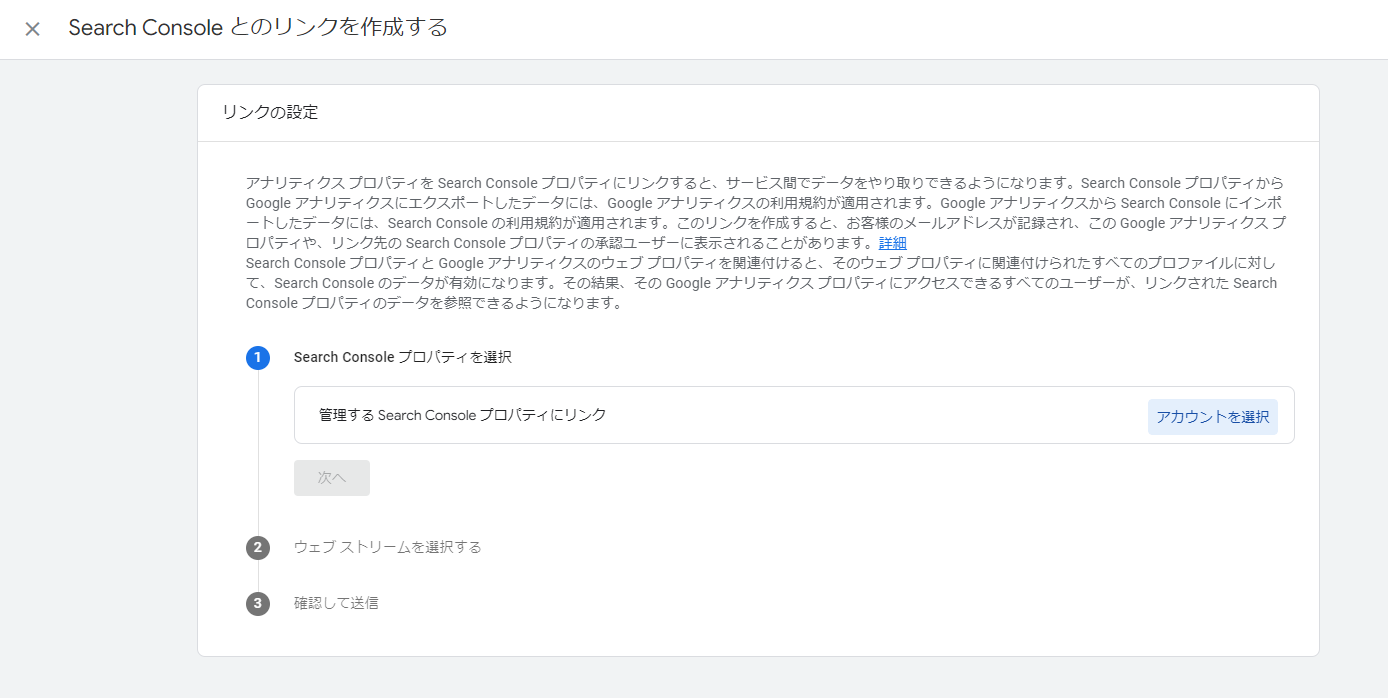1388x698 pixels.
Task: Click the Search Console とのリンクを作成する page title
Action: (x=258, y=28)
